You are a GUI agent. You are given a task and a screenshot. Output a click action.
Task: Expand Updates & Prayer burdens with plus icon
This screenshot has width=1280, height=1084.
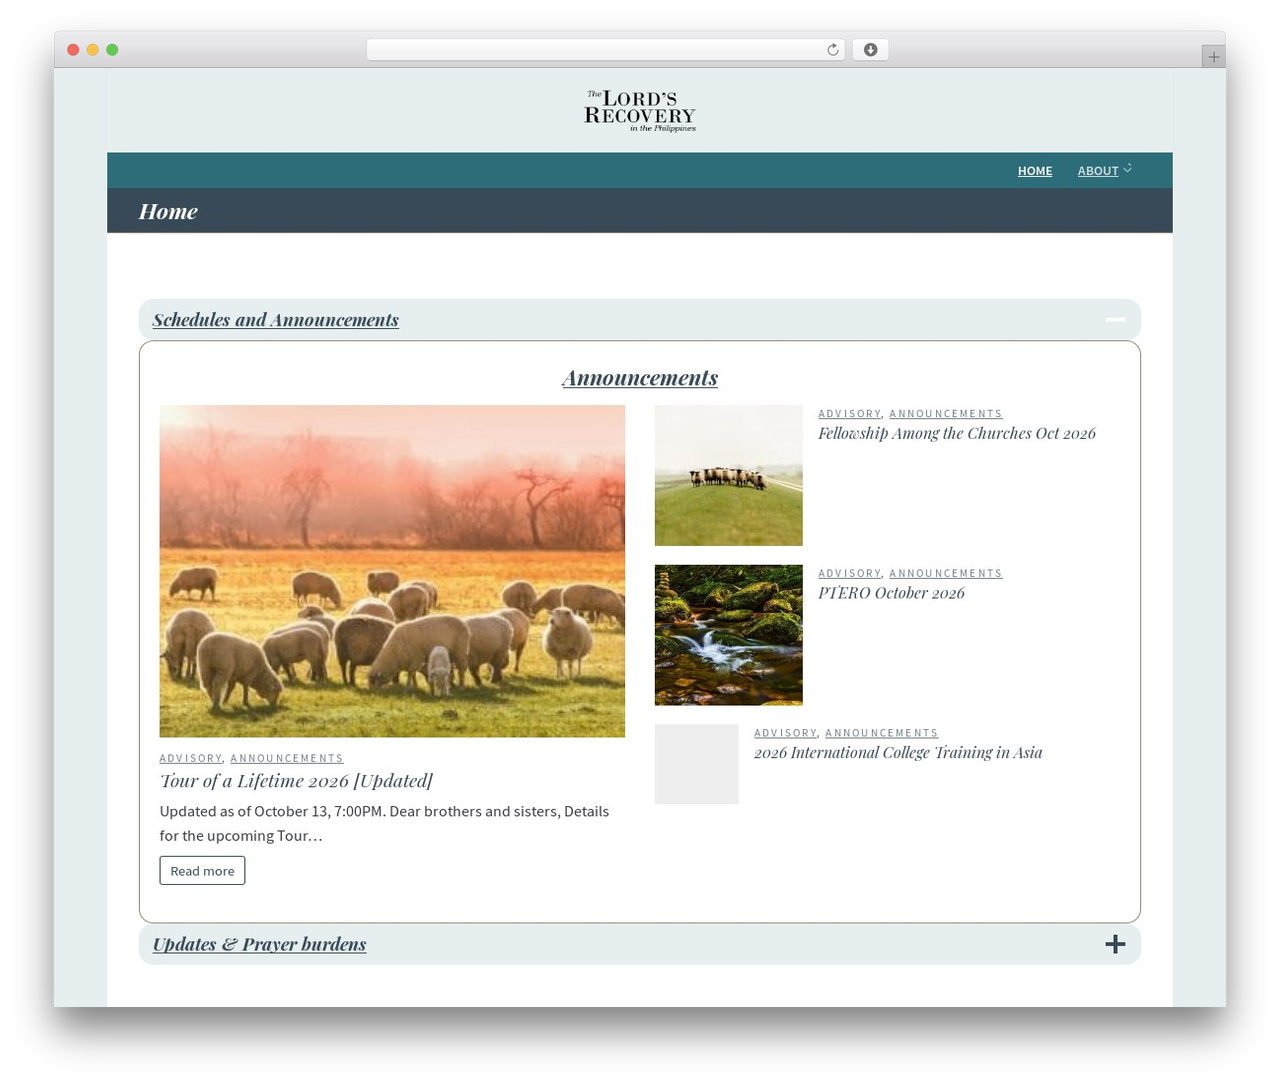coord(1115,944)
